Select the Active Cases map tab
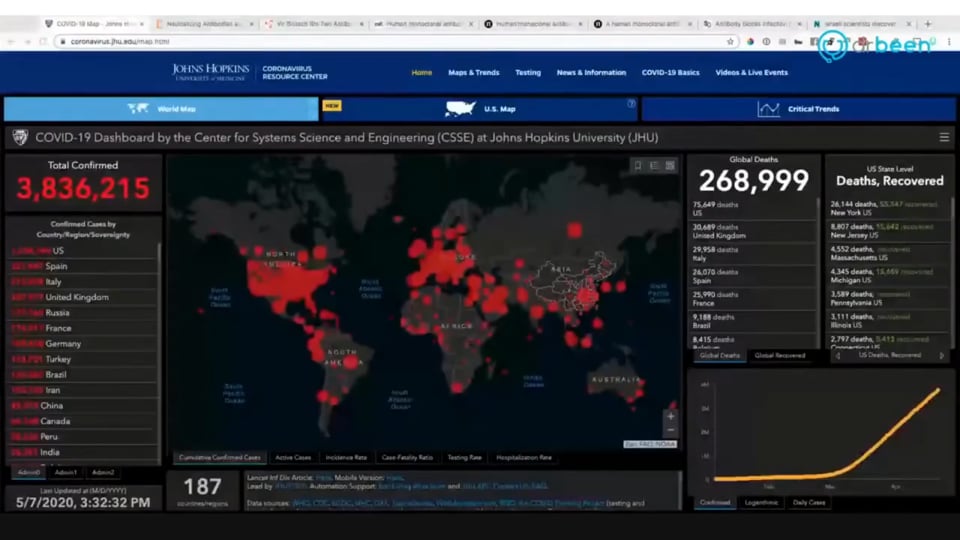The height and width of the screenshot is (540, 960). (293, 457)
